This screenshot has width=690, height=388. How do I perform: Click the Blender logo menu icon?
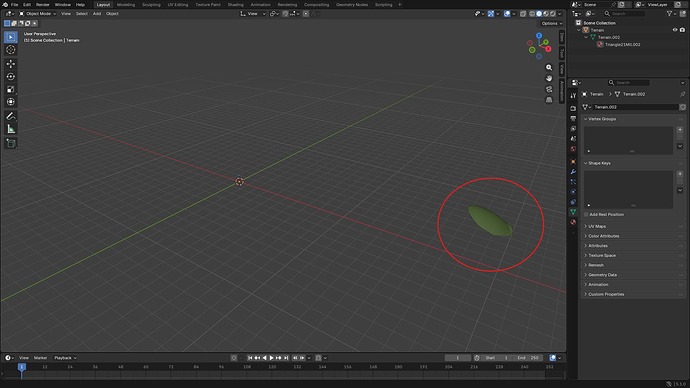click(5, 4)
